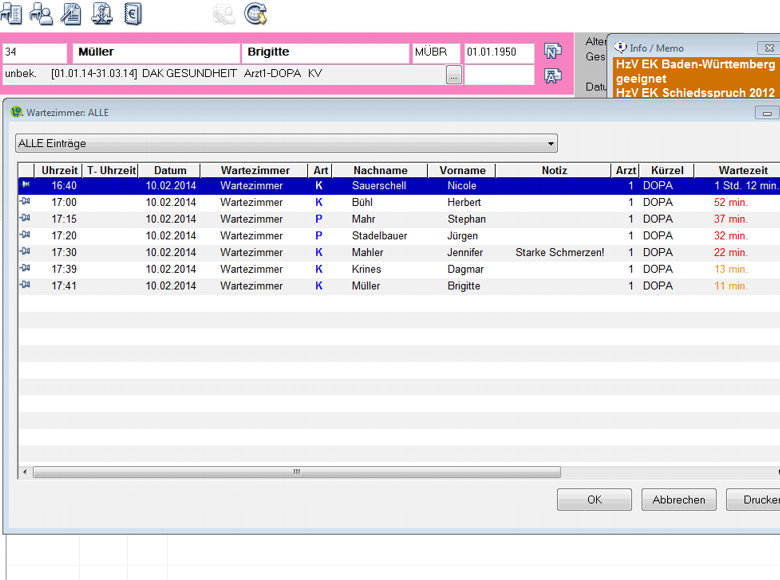Open the patient search toolbar icon
Screen dimensions: 780x580
click(42, 13)
